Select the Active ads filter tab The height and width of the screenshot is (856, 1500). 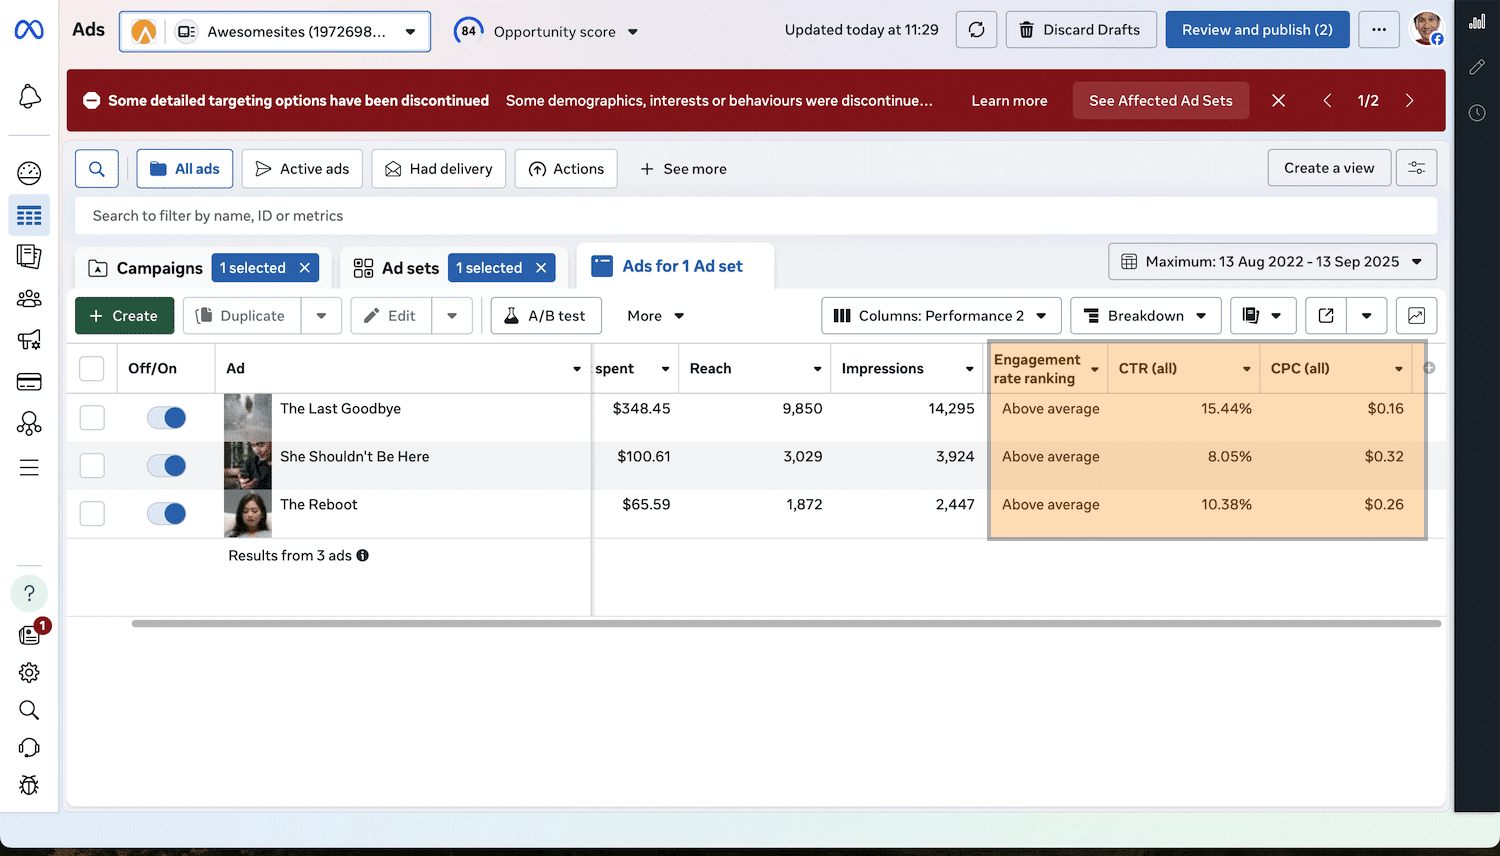click(302, 169)
